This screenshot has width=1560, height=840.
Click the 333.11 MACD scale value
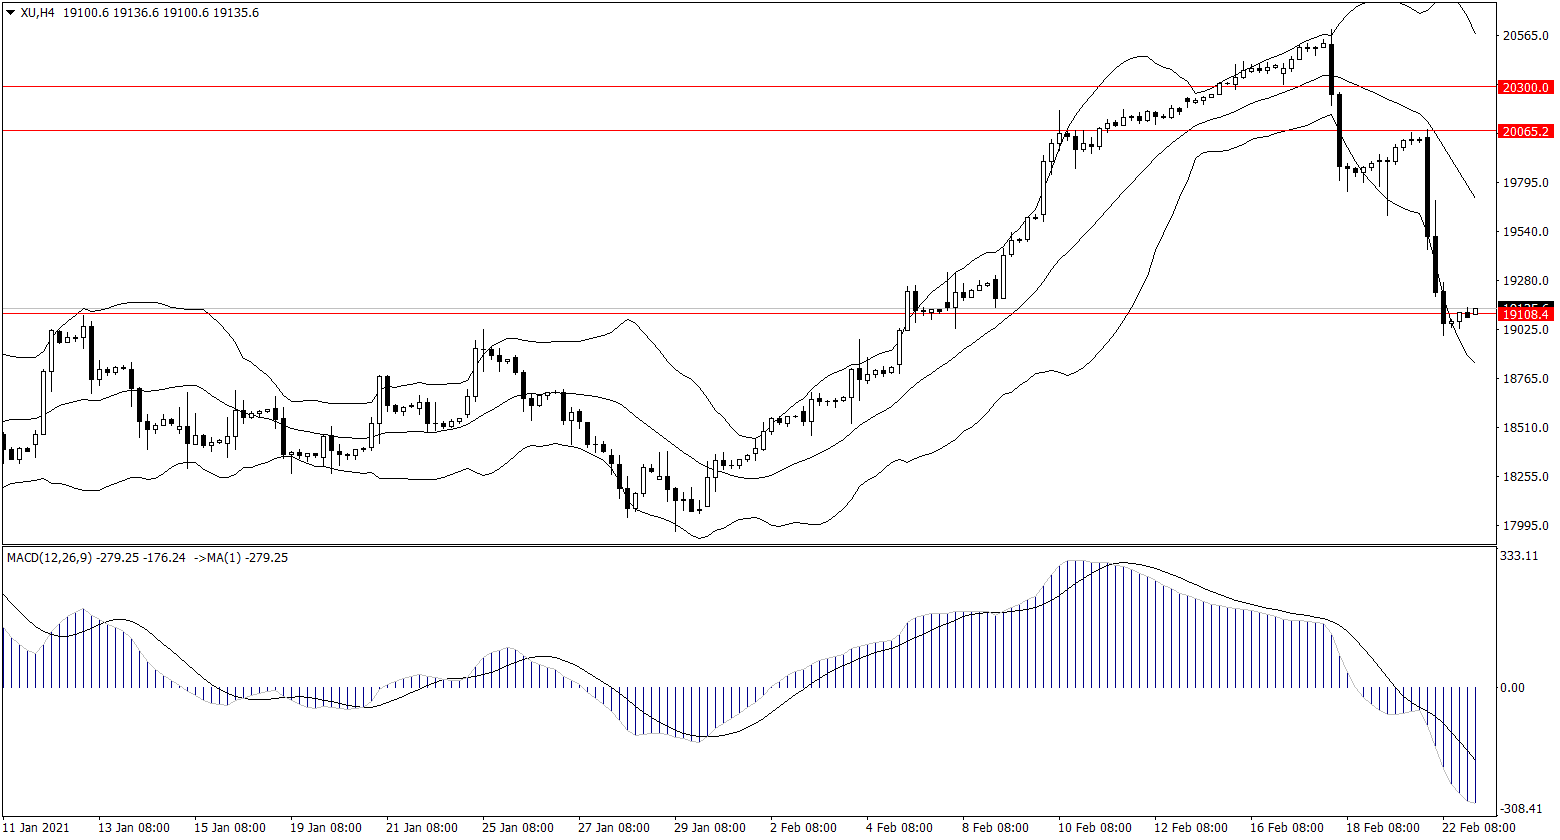(1519, 556)
